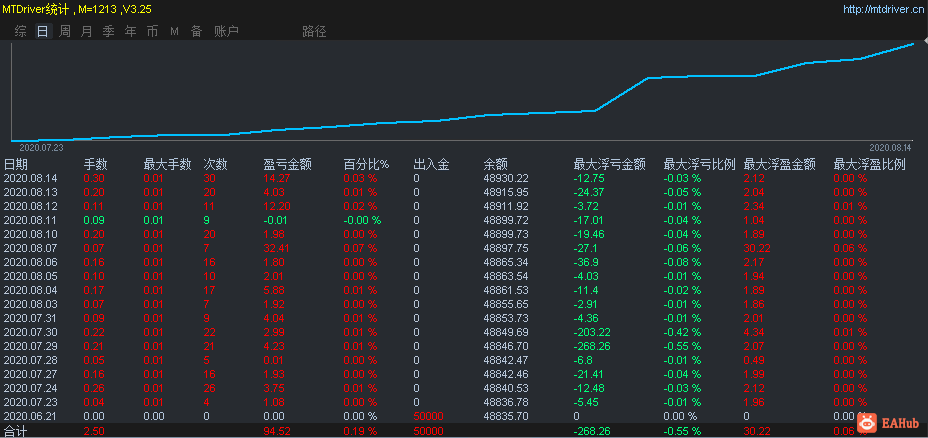
Task: Click the 出入金 column header
Action: (x=431, y=165)
